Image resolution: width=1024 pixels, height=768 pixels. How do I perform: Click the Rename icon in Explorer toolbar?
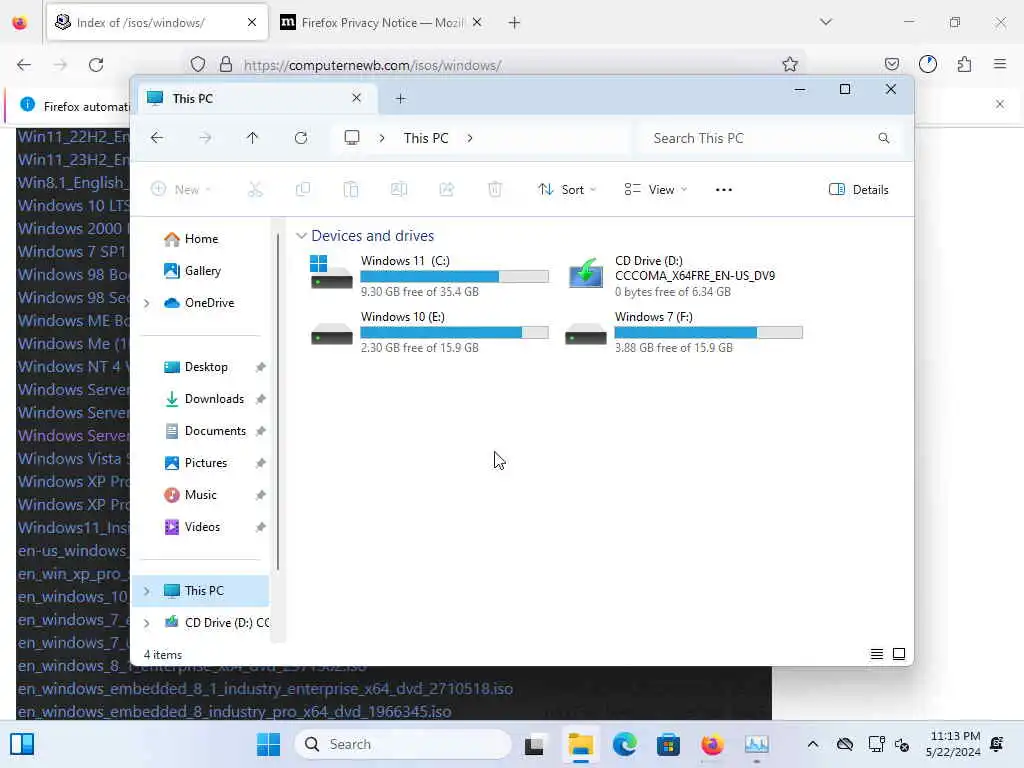pos(398,189)
